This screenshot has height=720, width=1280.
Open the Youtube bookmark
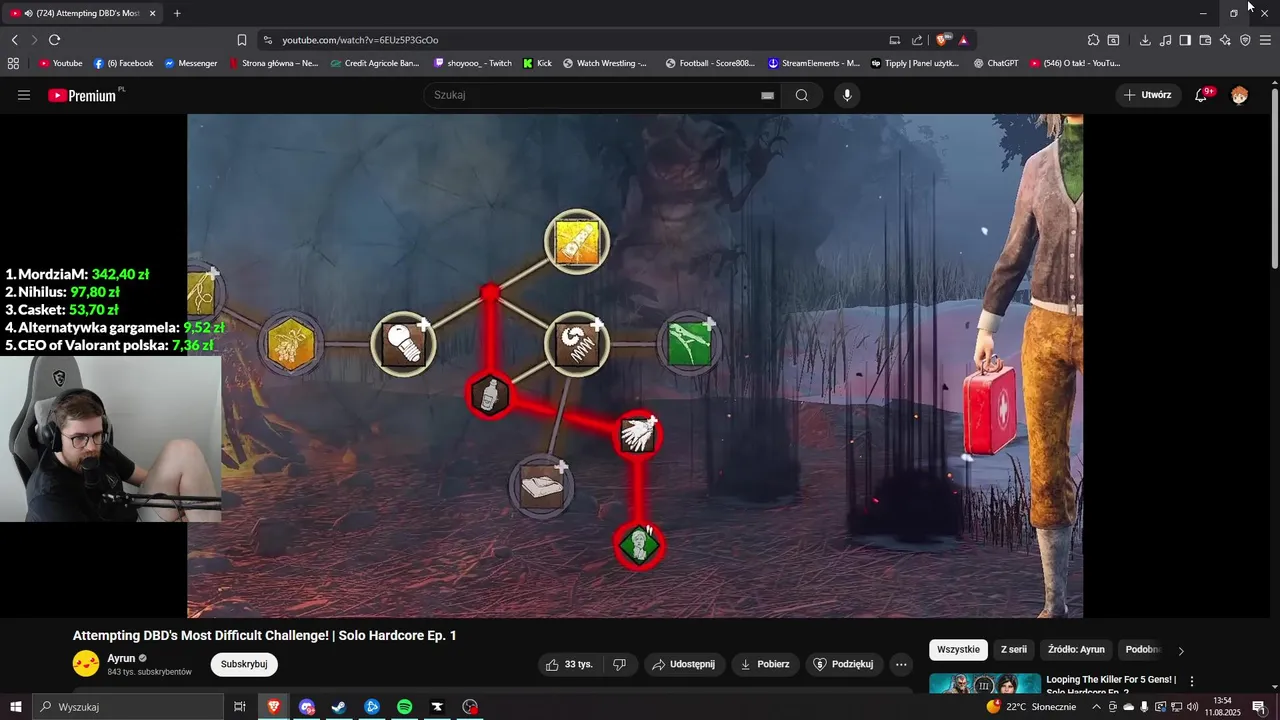[x=61, y=63]
